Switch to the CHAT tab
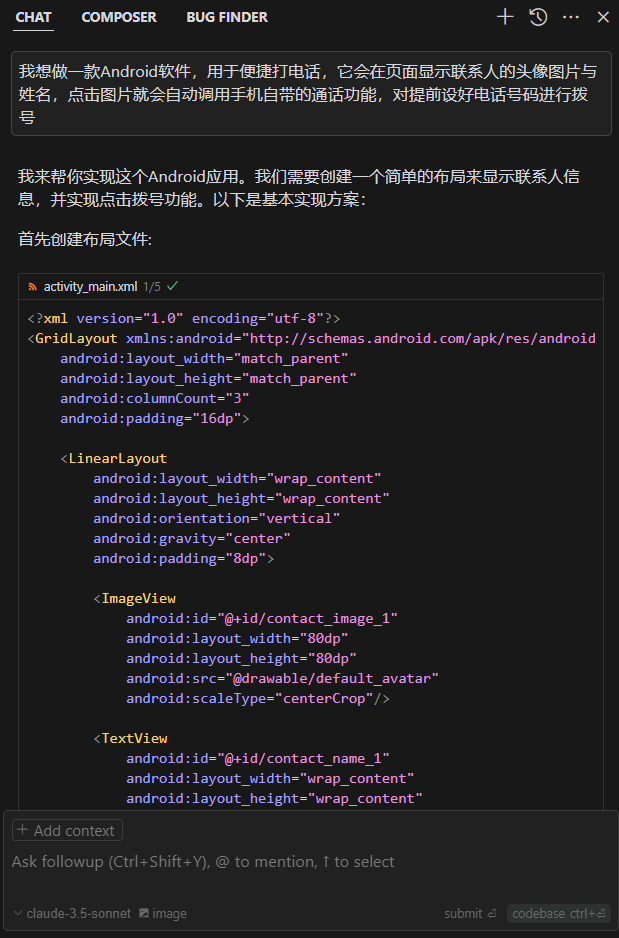This screenshot has width=619, height=938. click(x=34, y=17)
